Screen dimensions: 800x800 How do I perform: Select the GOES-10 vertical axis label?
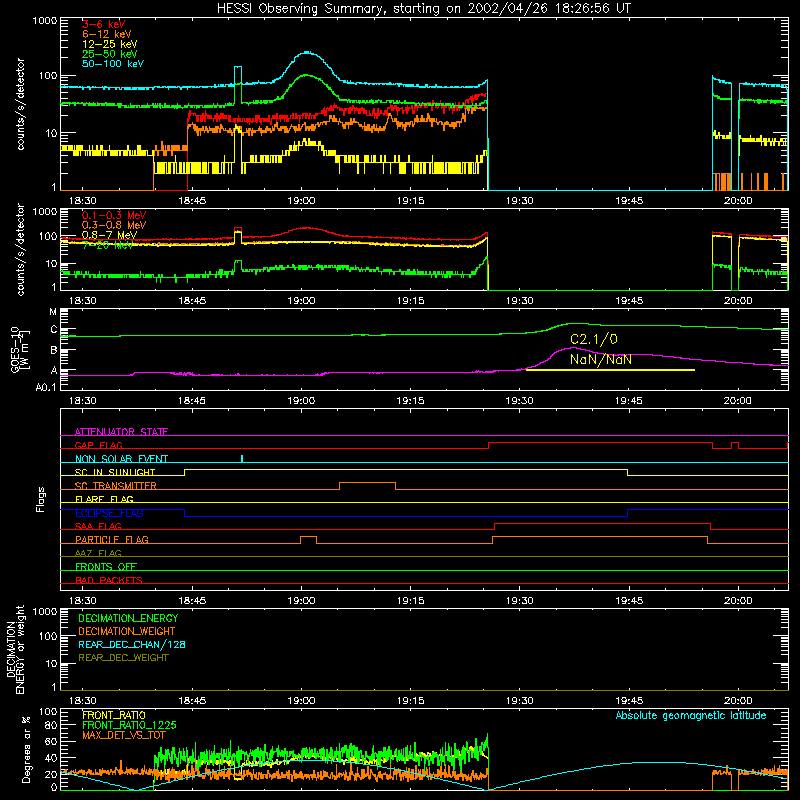(x=20, y=351)
